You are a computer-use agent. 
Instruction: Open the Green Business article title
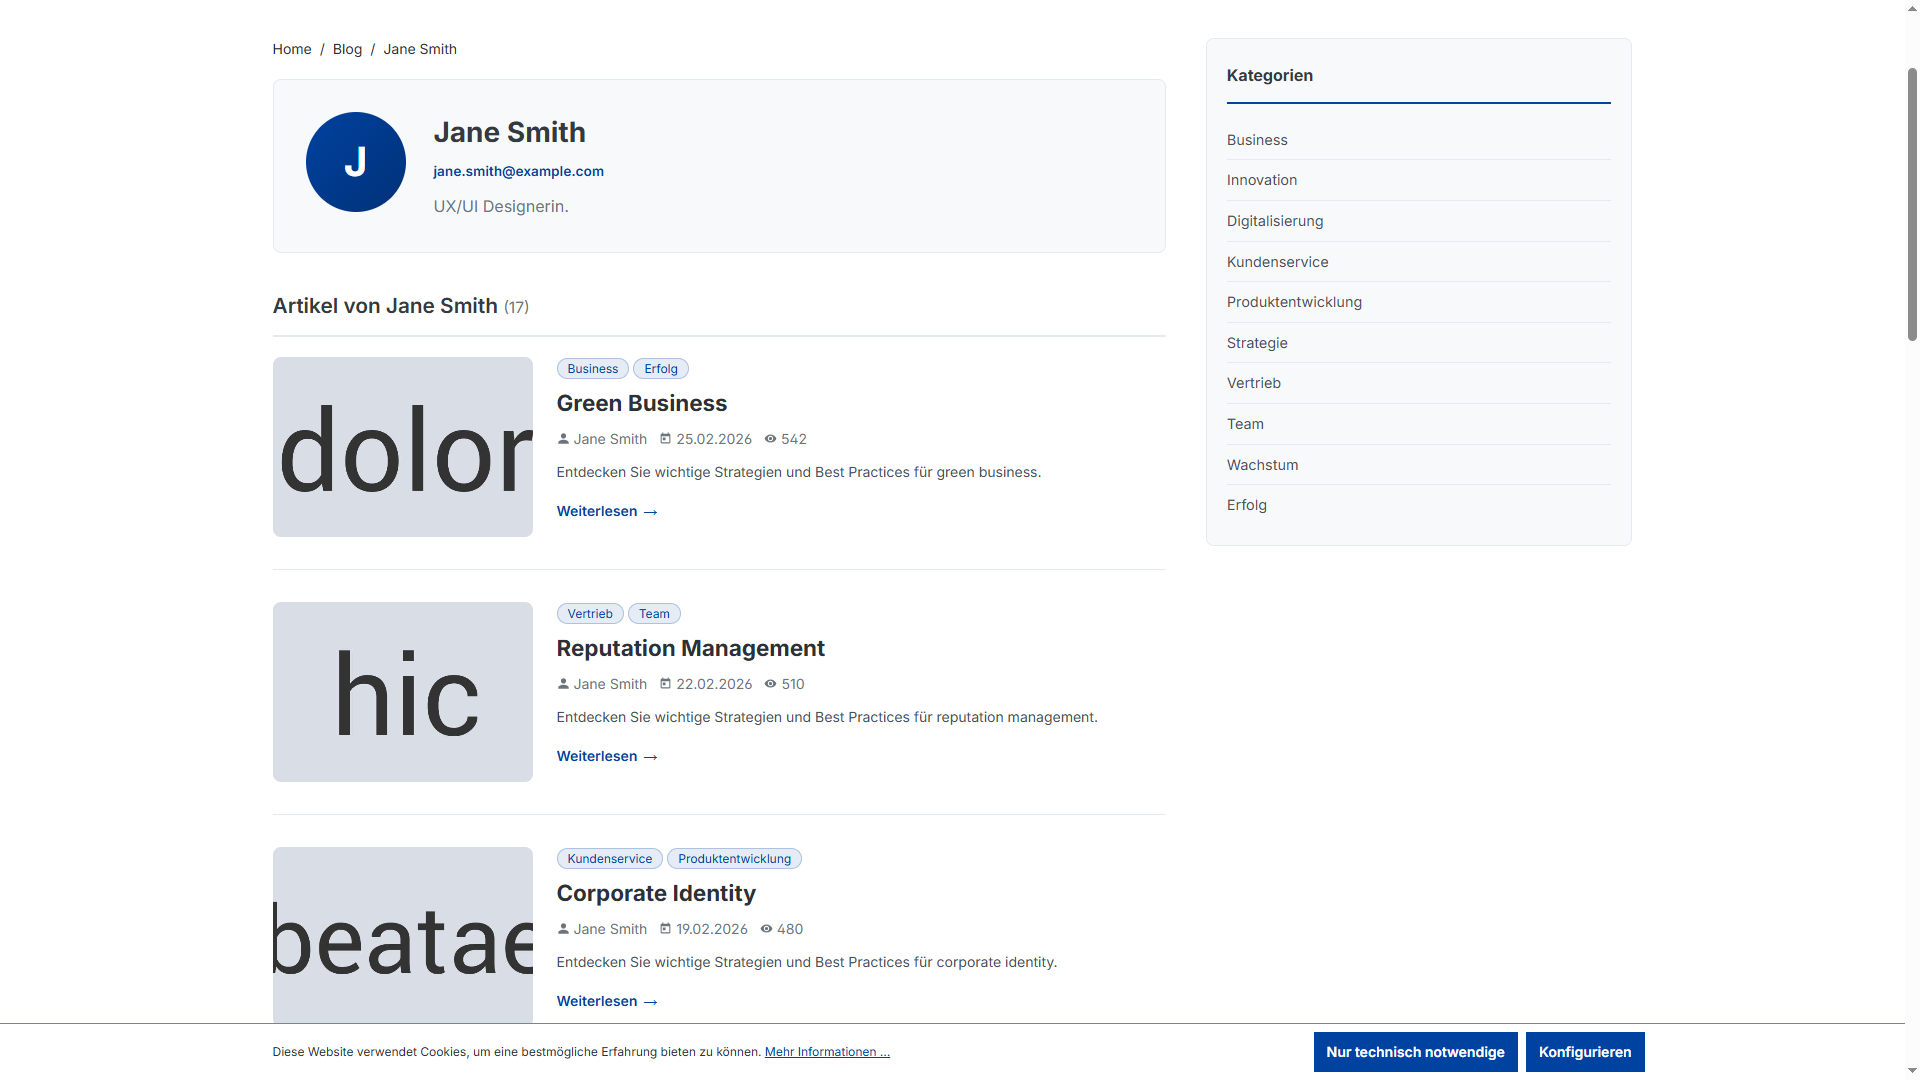pyautogui.click(x=642, y=403)
